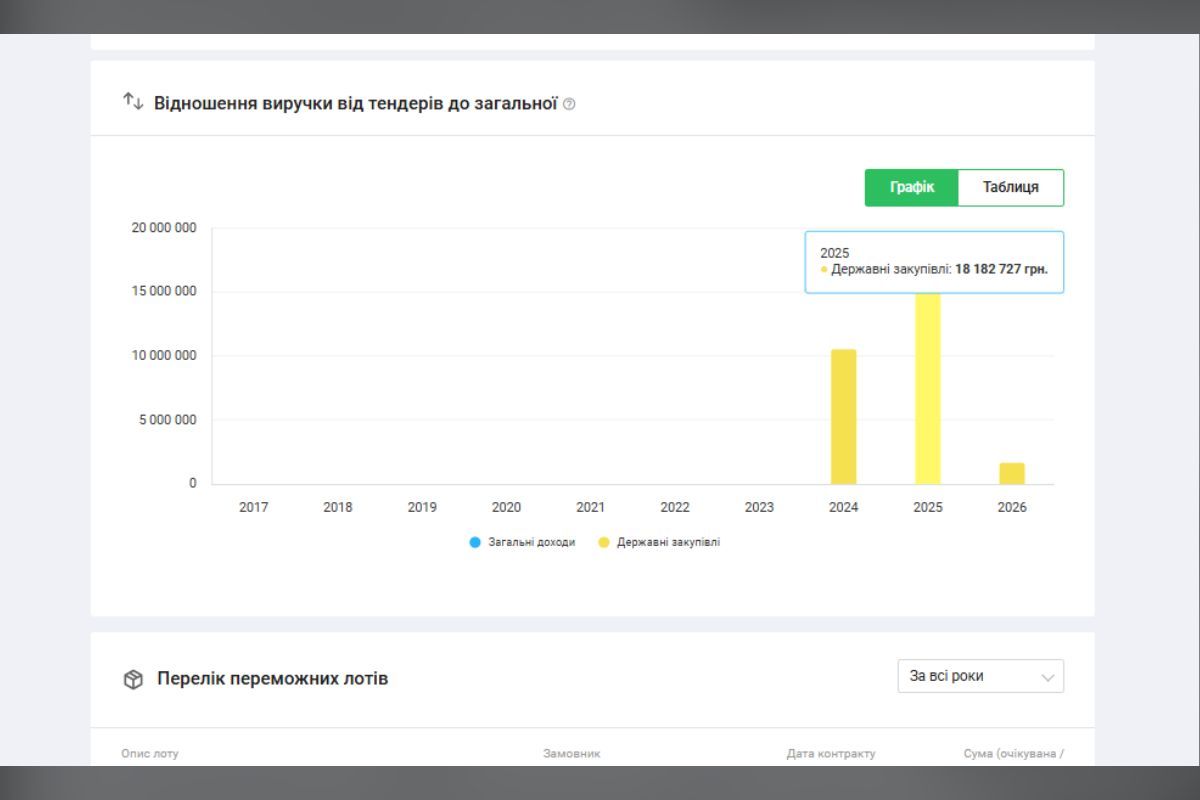Select the "Графік" tab
The height and width of the screenshot is (800, 1200).
[x=913, y=187]
